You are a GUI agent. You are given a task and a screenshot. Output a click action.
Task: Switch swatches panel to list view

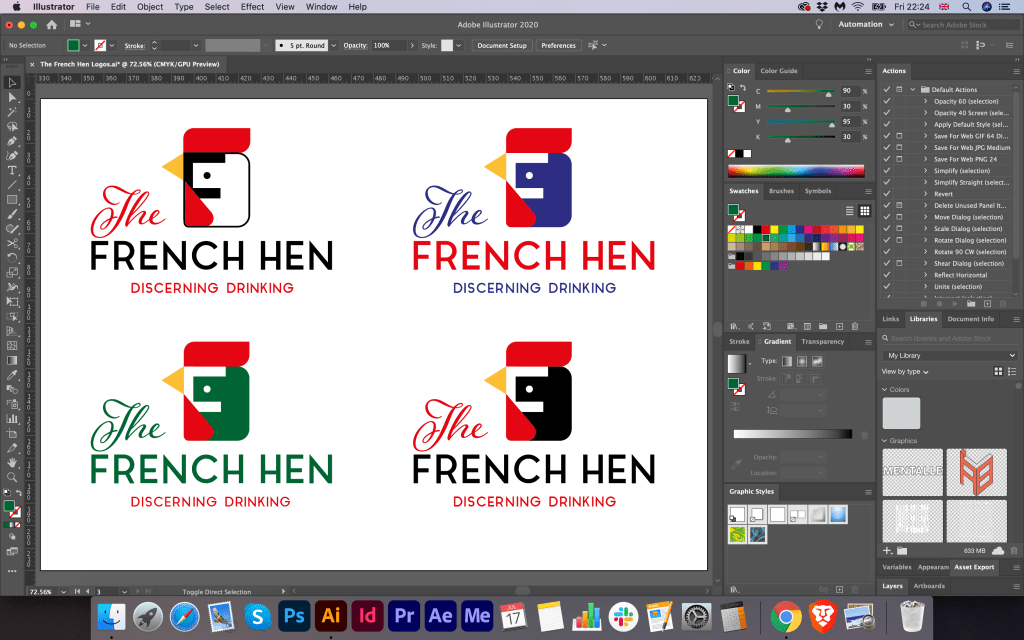point(850,210)
